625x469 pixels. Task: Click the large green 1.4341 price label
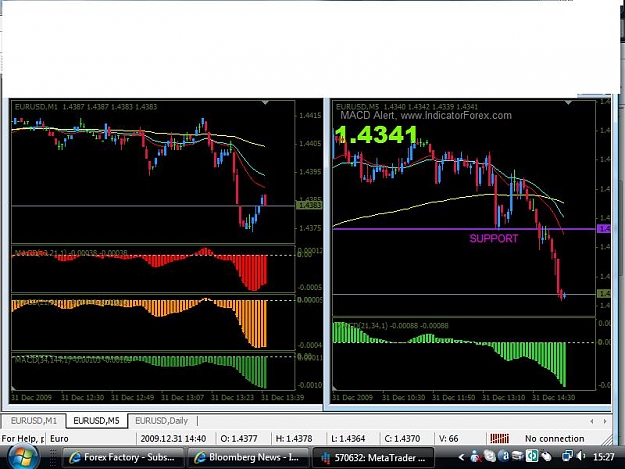pos(376,135)
